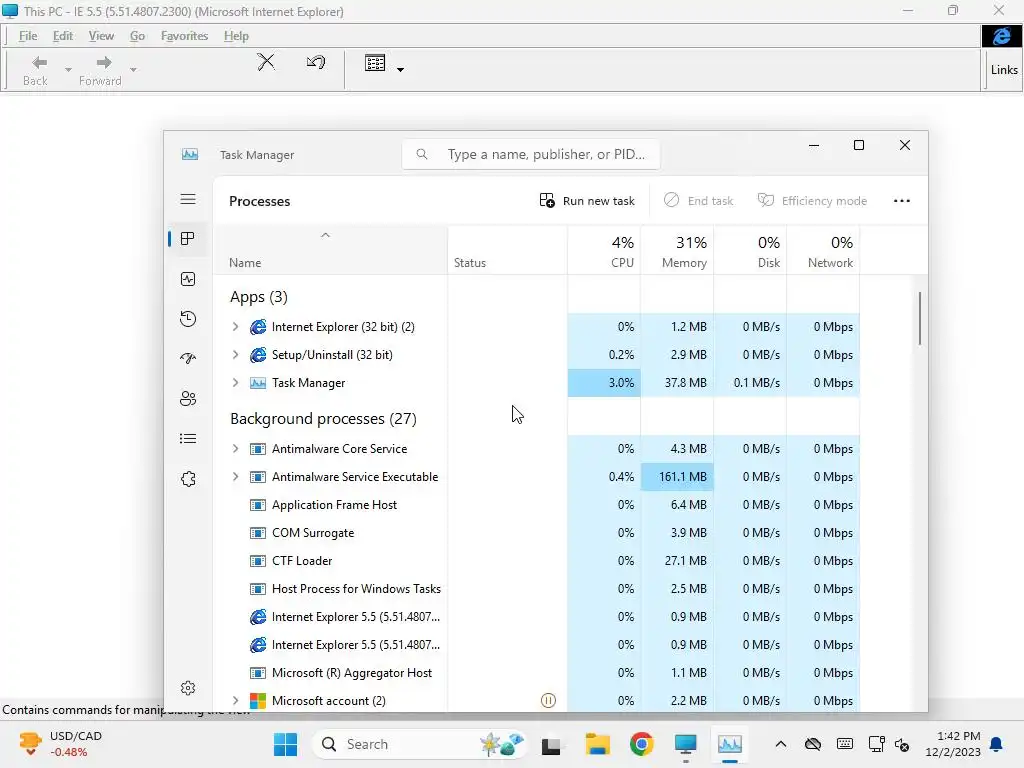Click Views icon in IE toolbar
Image resolution: width=1024 pixels, height=768 pixels.
click(375, 63)
